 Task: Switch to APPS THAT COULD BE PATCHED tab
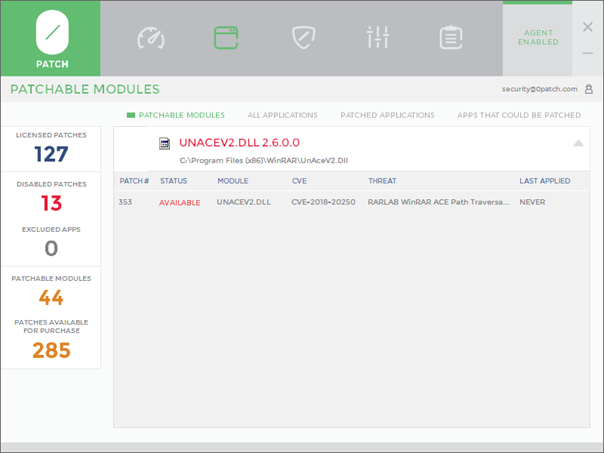519,115
